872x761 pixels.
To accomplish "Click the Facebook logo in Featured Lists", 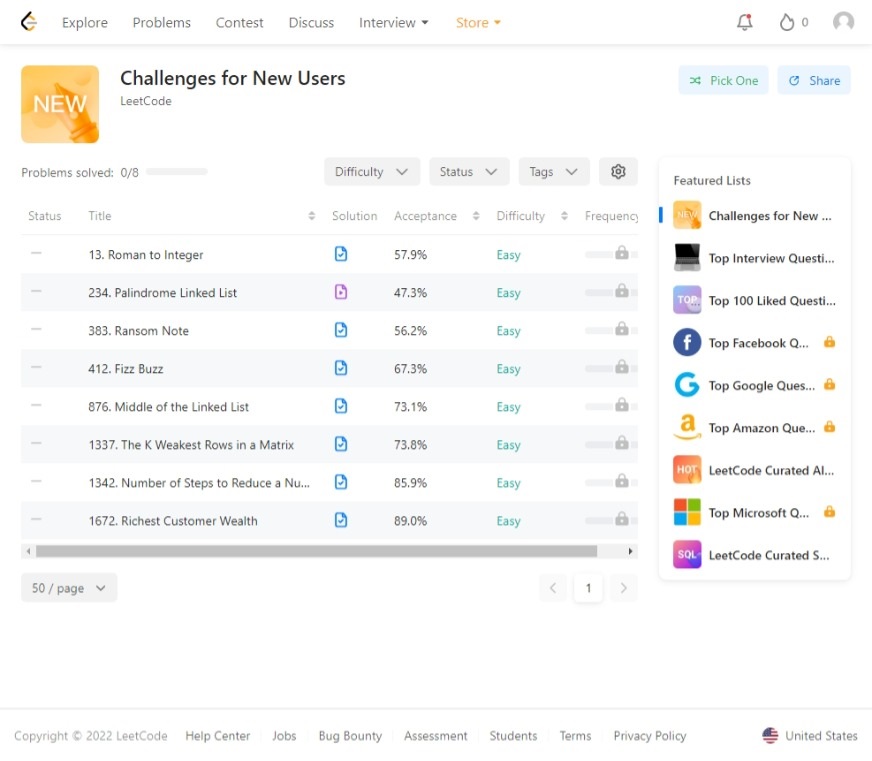I will tap(687, 343).
